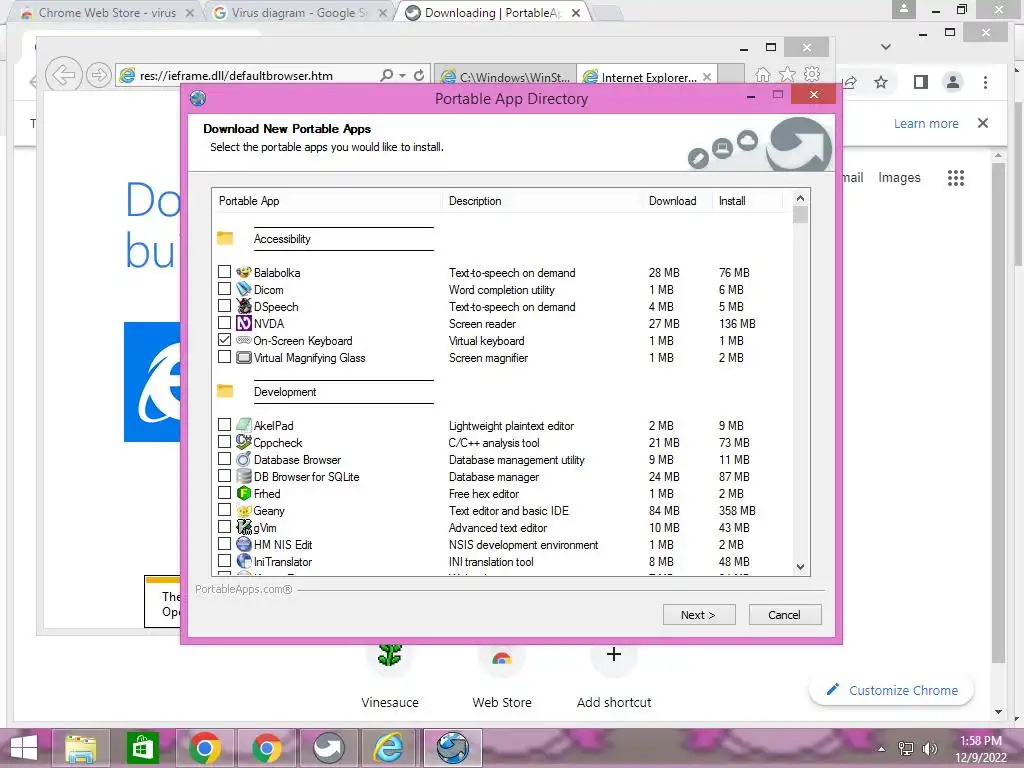
Task: Click the DSpeech app icon
Action: [x=244, y=306]
